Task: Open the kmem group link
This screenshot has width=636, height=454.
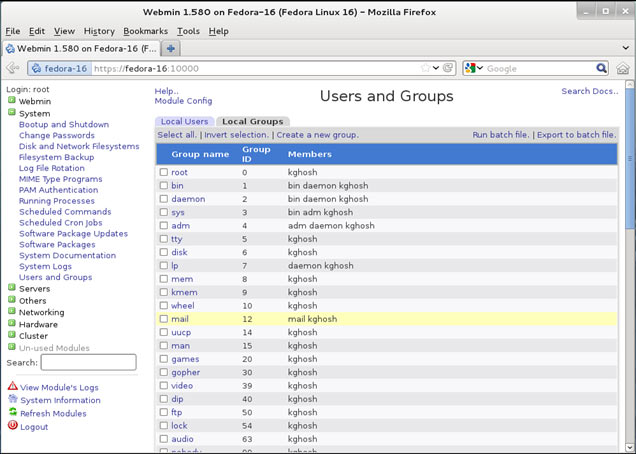Action: 184,292
